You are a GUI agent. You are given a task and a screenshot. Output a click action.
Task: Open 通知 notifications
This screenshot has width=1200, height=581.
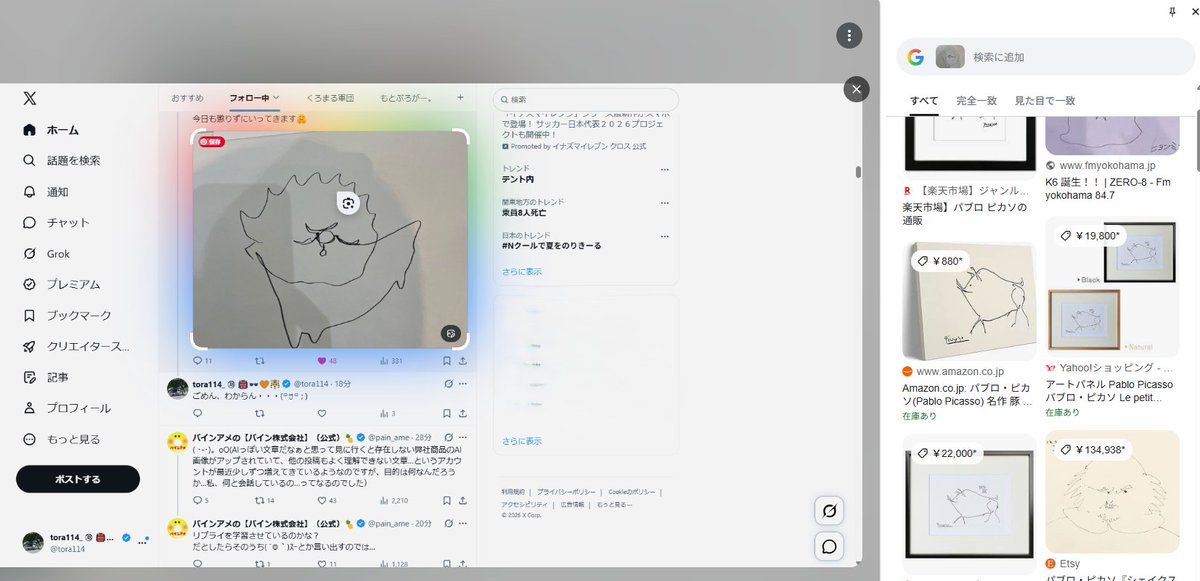pos(46,192)
